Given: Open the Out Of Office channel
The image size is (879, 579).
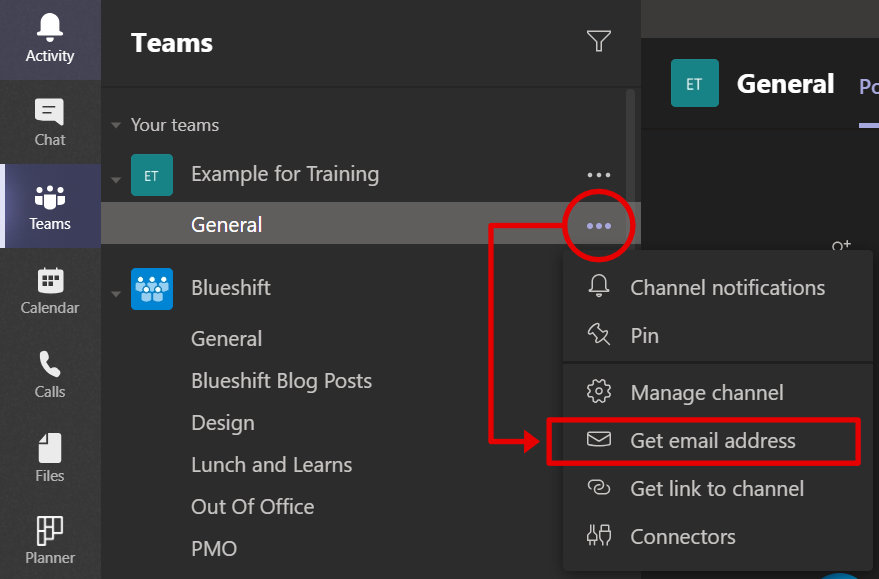Looking at the screenshot, I should [252, 507].
